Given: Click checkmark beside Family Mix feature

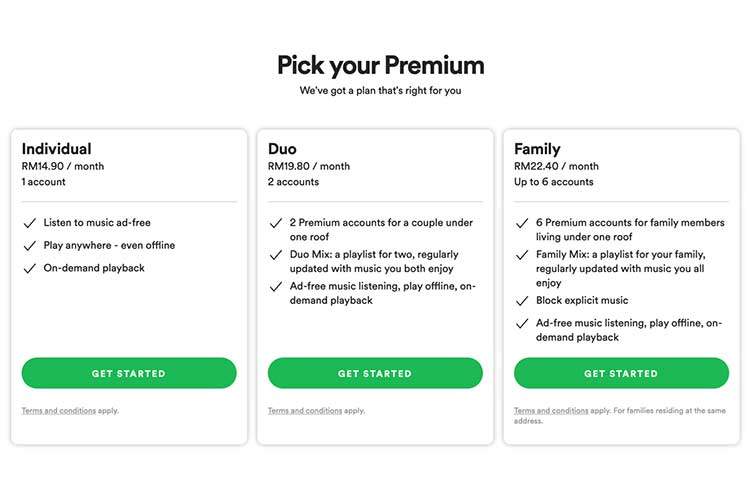Looking at the screenshot, I should click(x=521, y=255).
